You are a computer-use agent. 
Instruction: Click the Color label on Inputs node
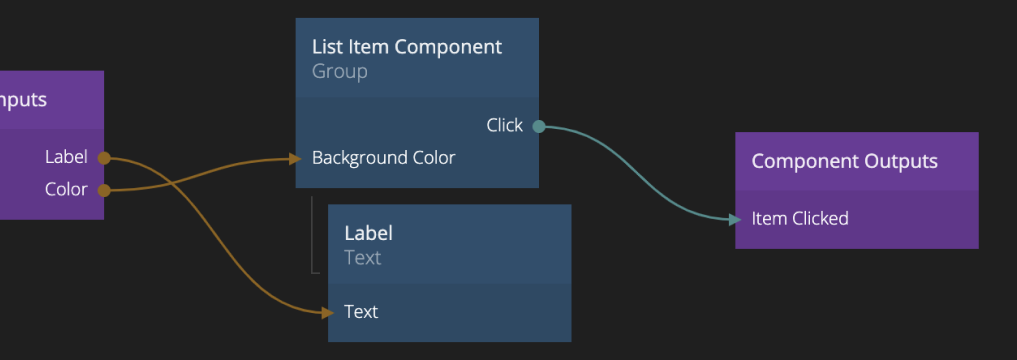(66, 189)
